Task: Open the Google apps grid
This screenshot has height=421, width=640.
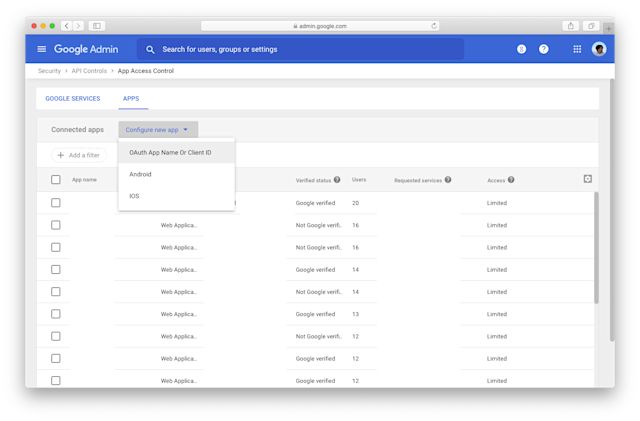Action: click(577, 49)
